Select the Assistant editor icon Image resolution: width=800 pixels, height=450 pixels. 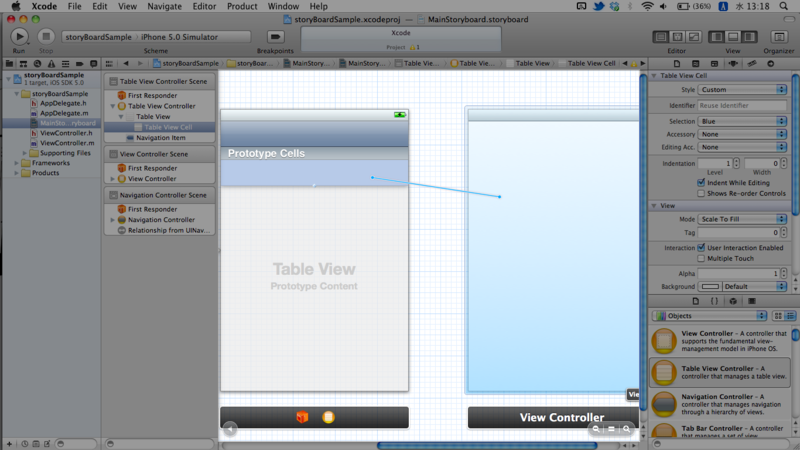(678, 37)
